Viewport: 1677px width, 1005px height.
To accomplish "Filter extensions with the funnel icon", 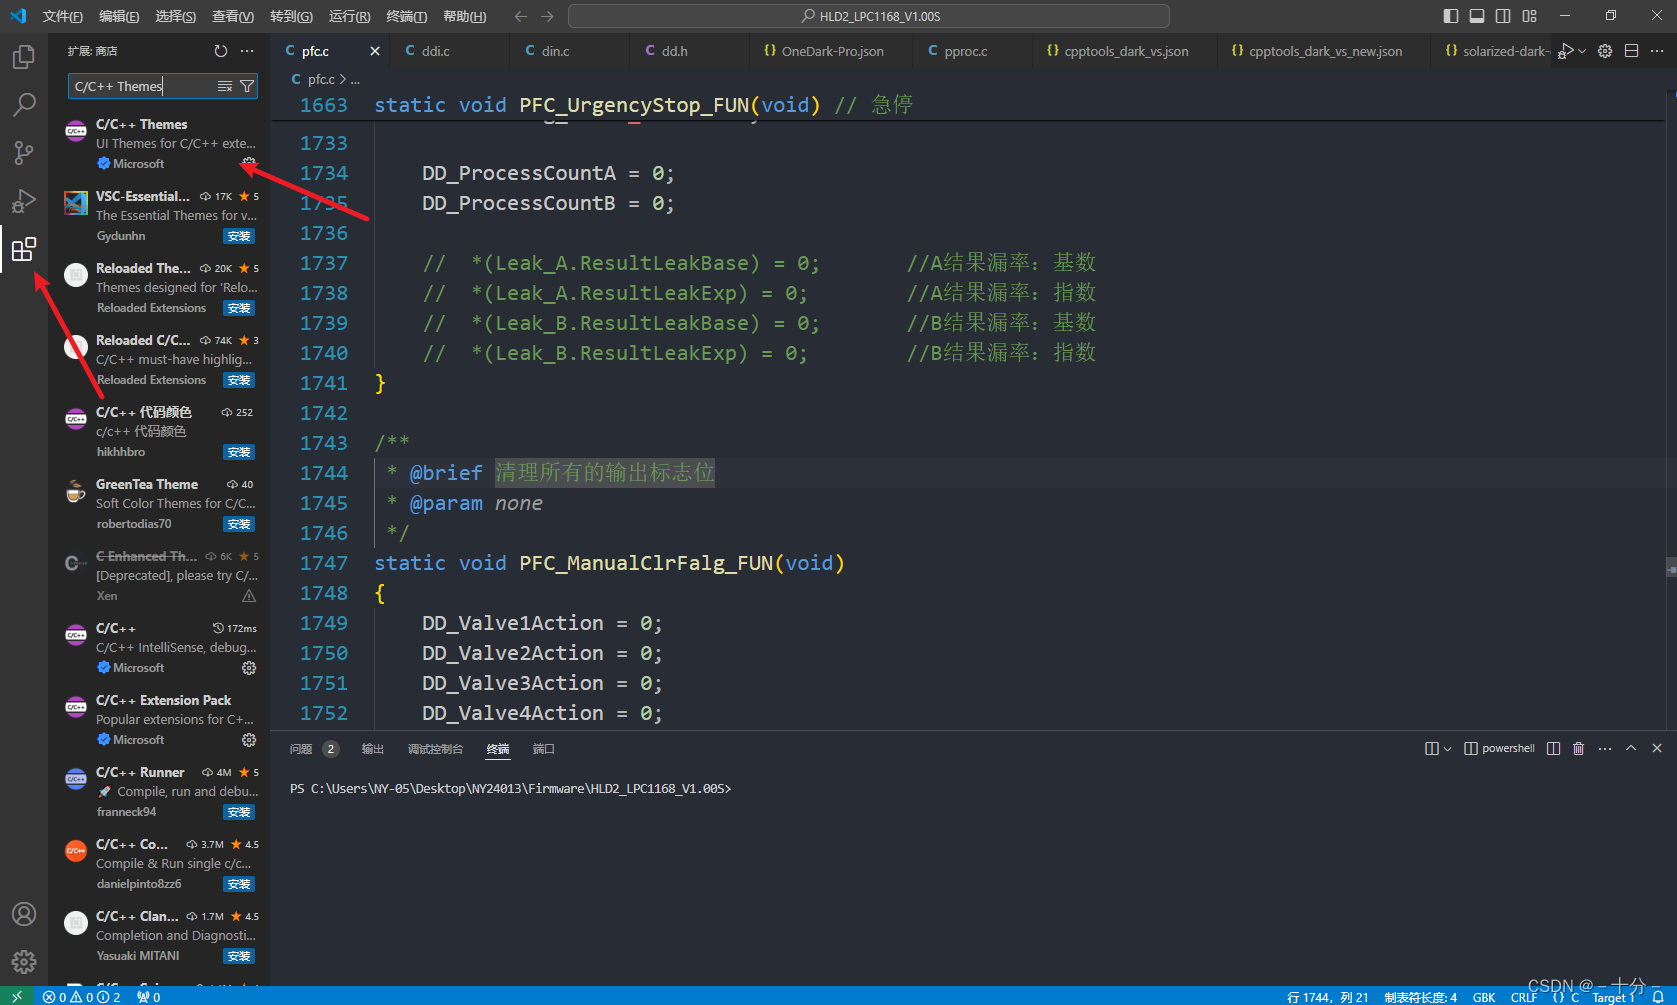I will 247,86.
